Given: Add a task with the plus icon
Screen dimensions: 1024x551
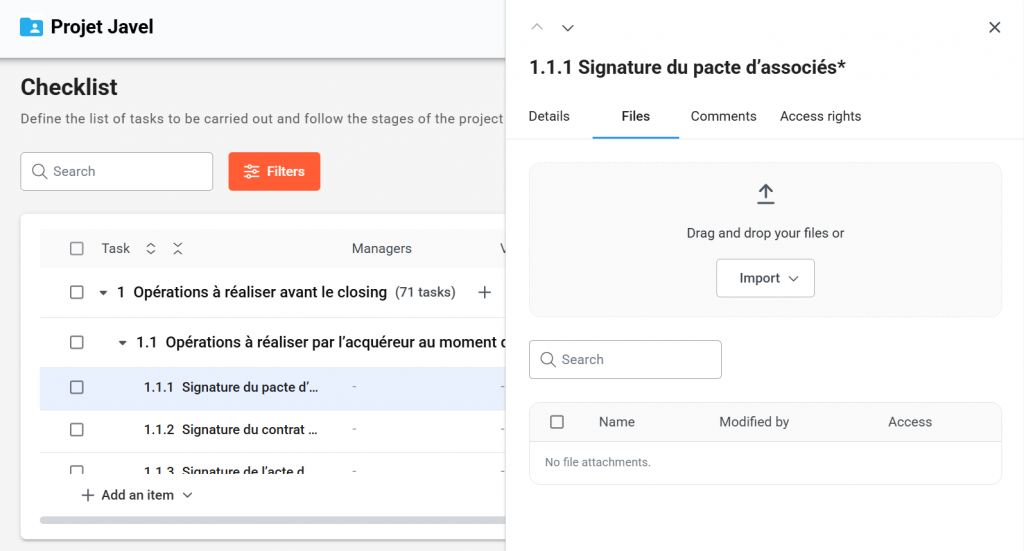Looking at the screenshot, I should pos(484,293).
